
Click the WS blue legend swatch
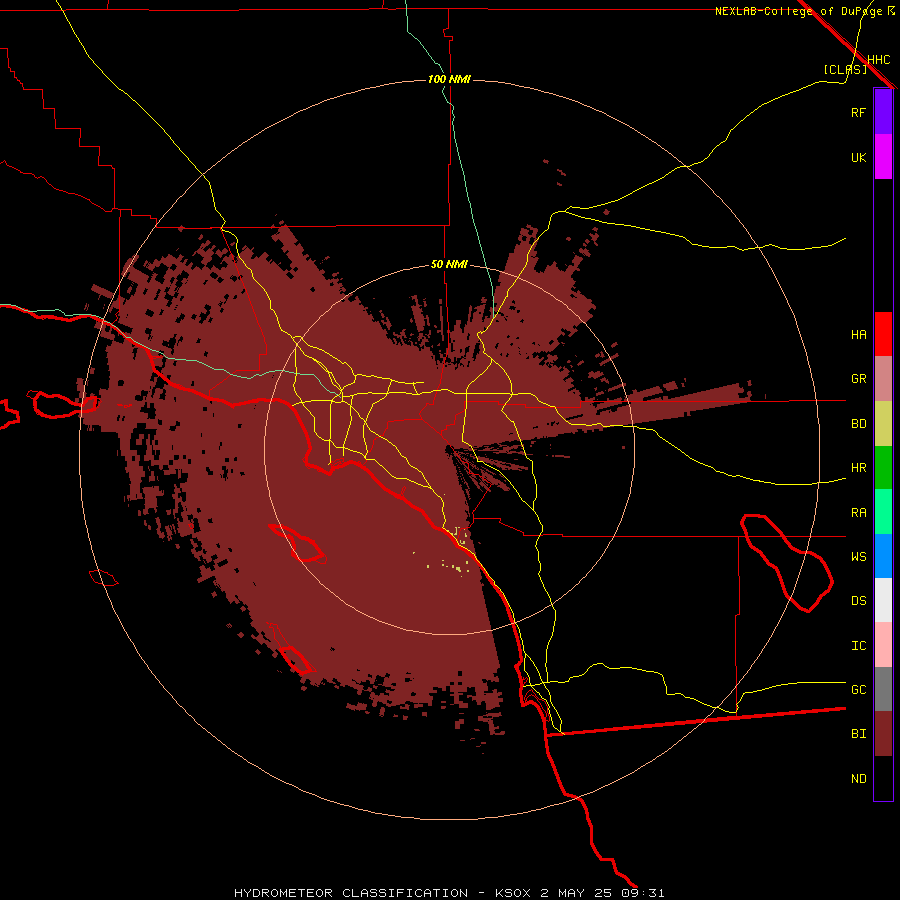point(883,556)
